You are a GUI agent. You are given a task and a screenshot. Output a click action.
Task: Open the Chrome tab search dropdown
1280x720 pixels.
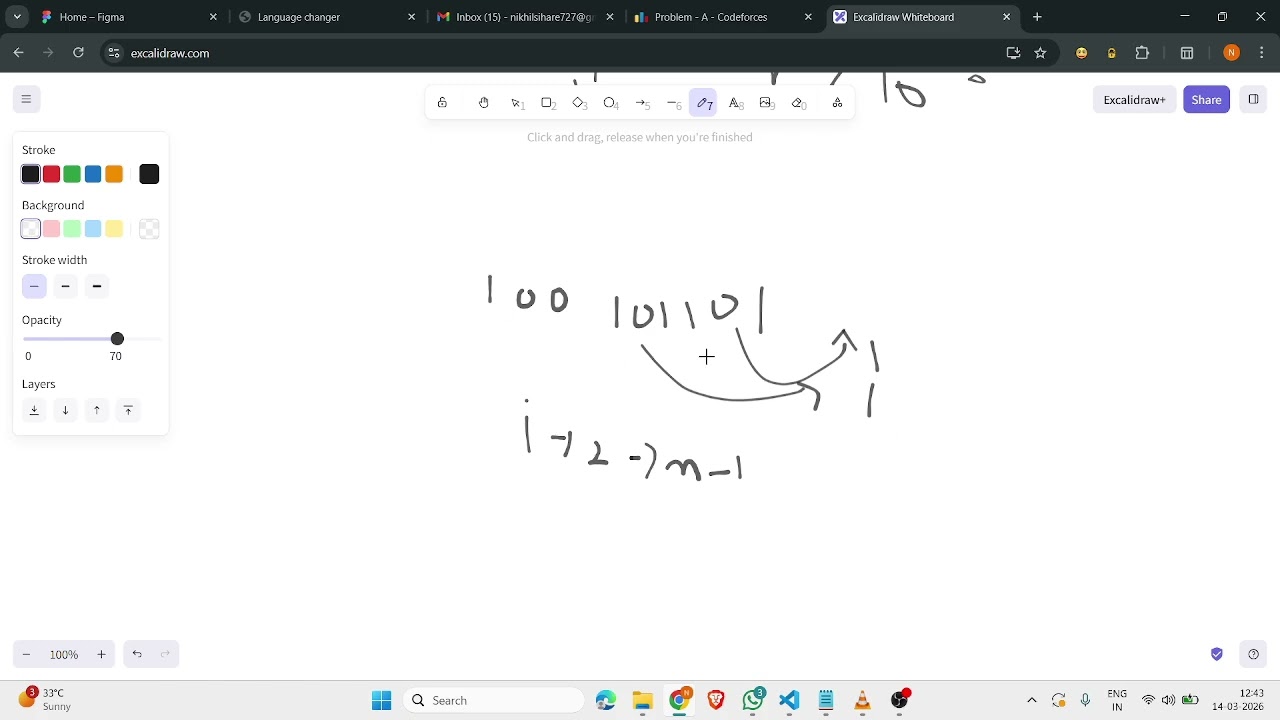click(x=17, y=17)
